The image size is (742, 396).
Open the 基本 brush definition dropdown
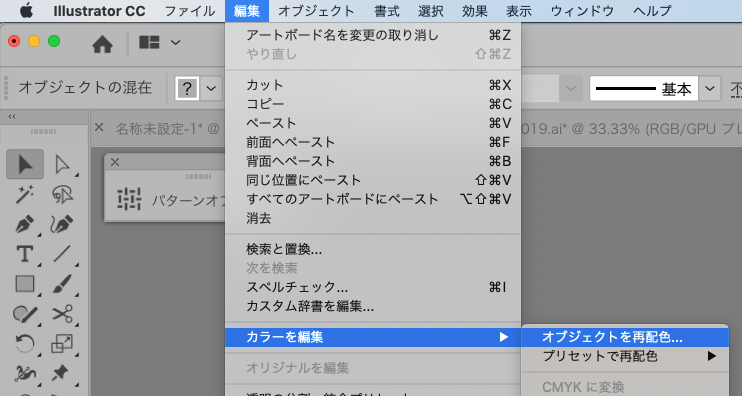[710, 88]
